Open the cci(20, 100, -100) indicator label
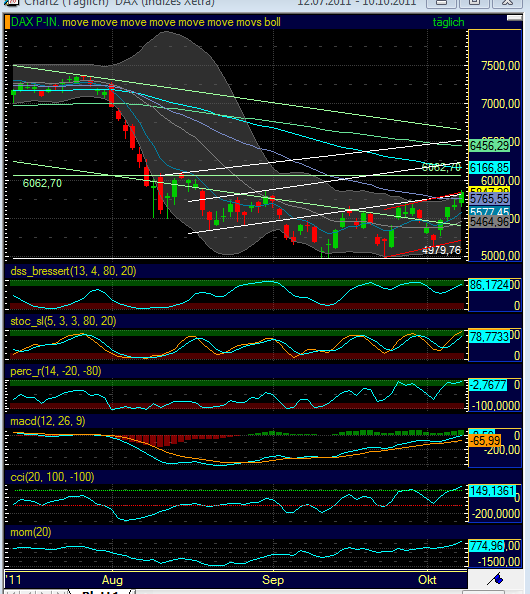Image resolution: width=530 pixels, height=594 pixels. coord(52,477)
